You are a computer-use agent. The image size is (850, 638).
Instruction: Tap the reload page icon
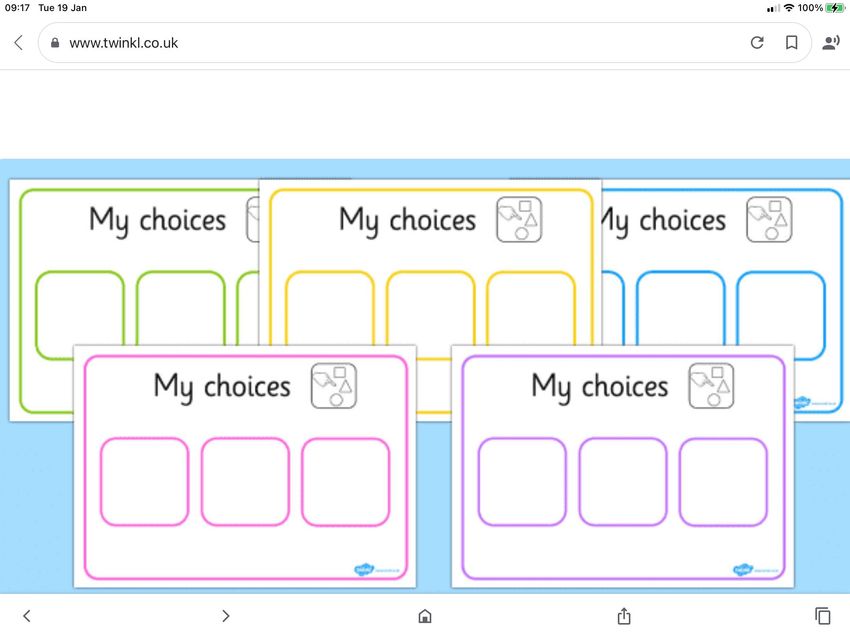(757, 42)
